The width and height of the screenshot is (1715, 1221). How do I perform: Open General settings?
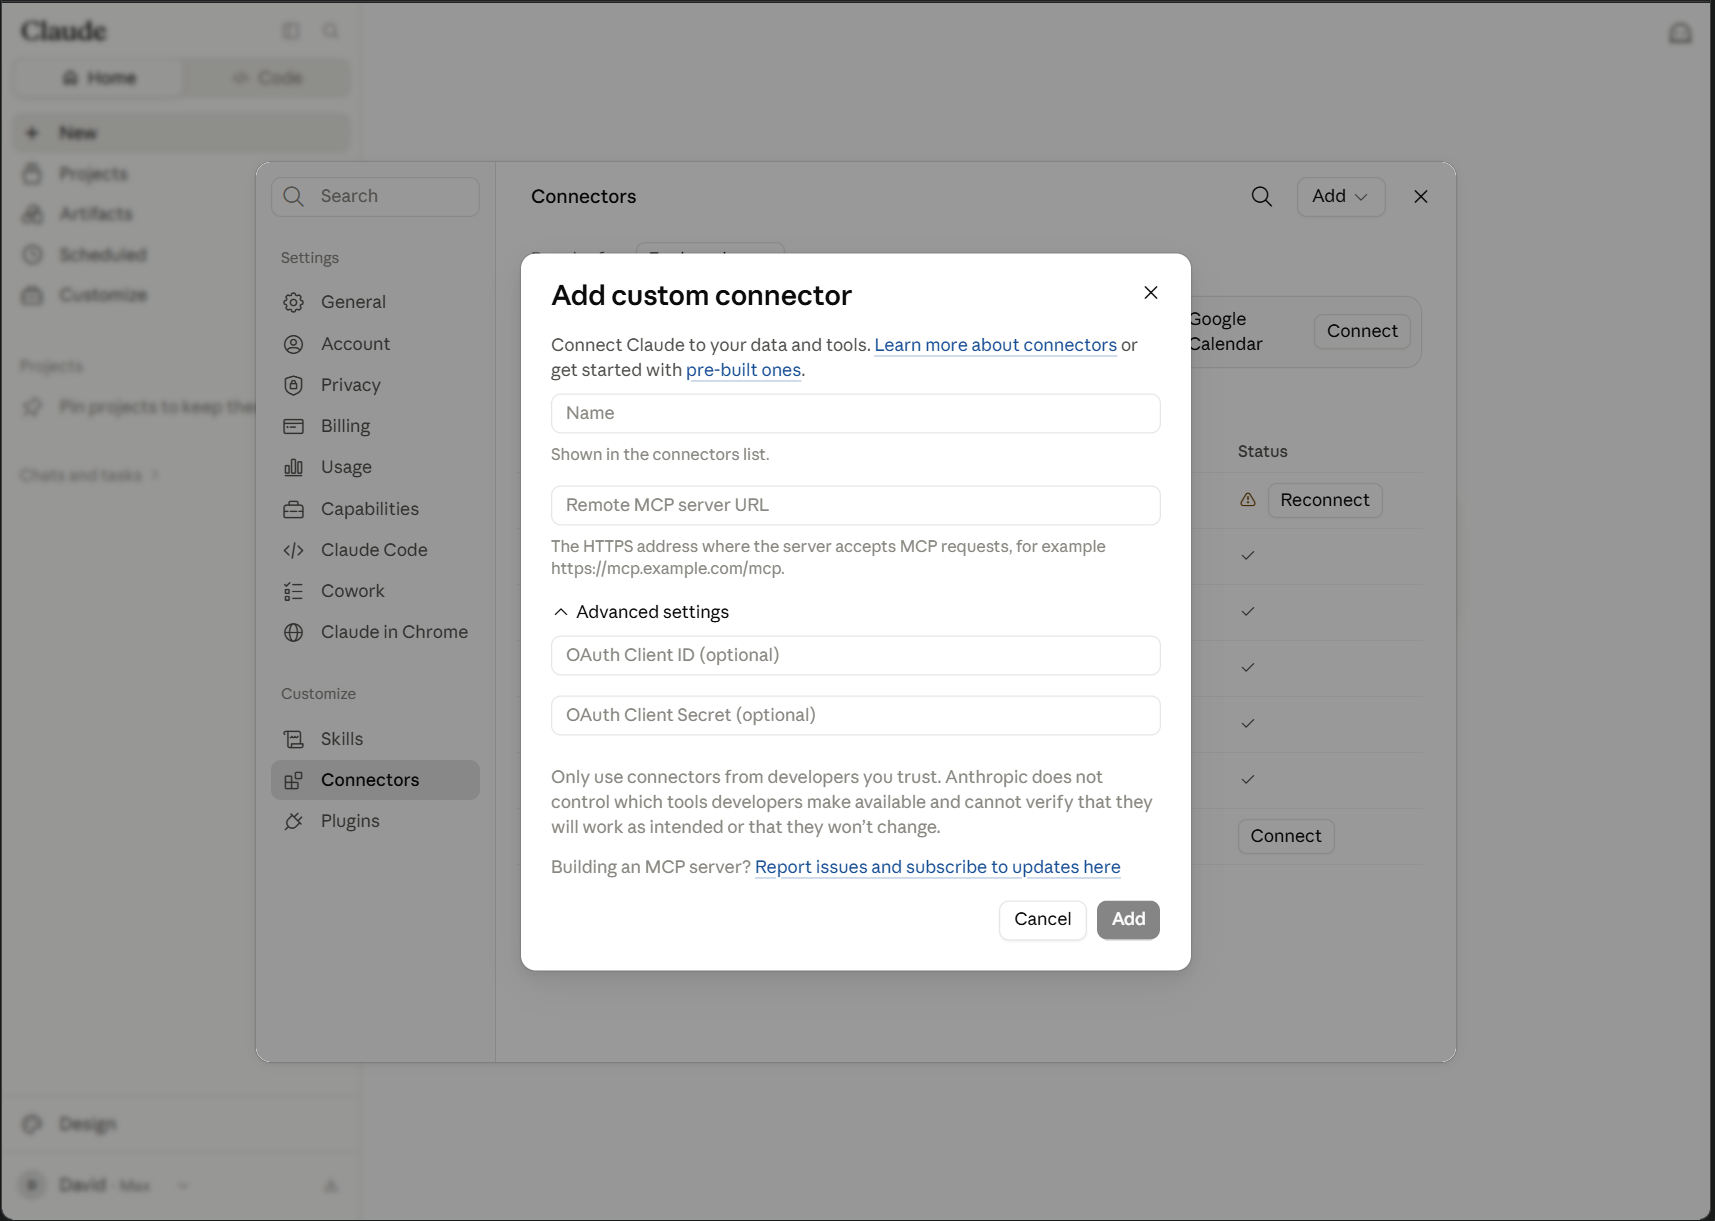[x=375, y=302]
